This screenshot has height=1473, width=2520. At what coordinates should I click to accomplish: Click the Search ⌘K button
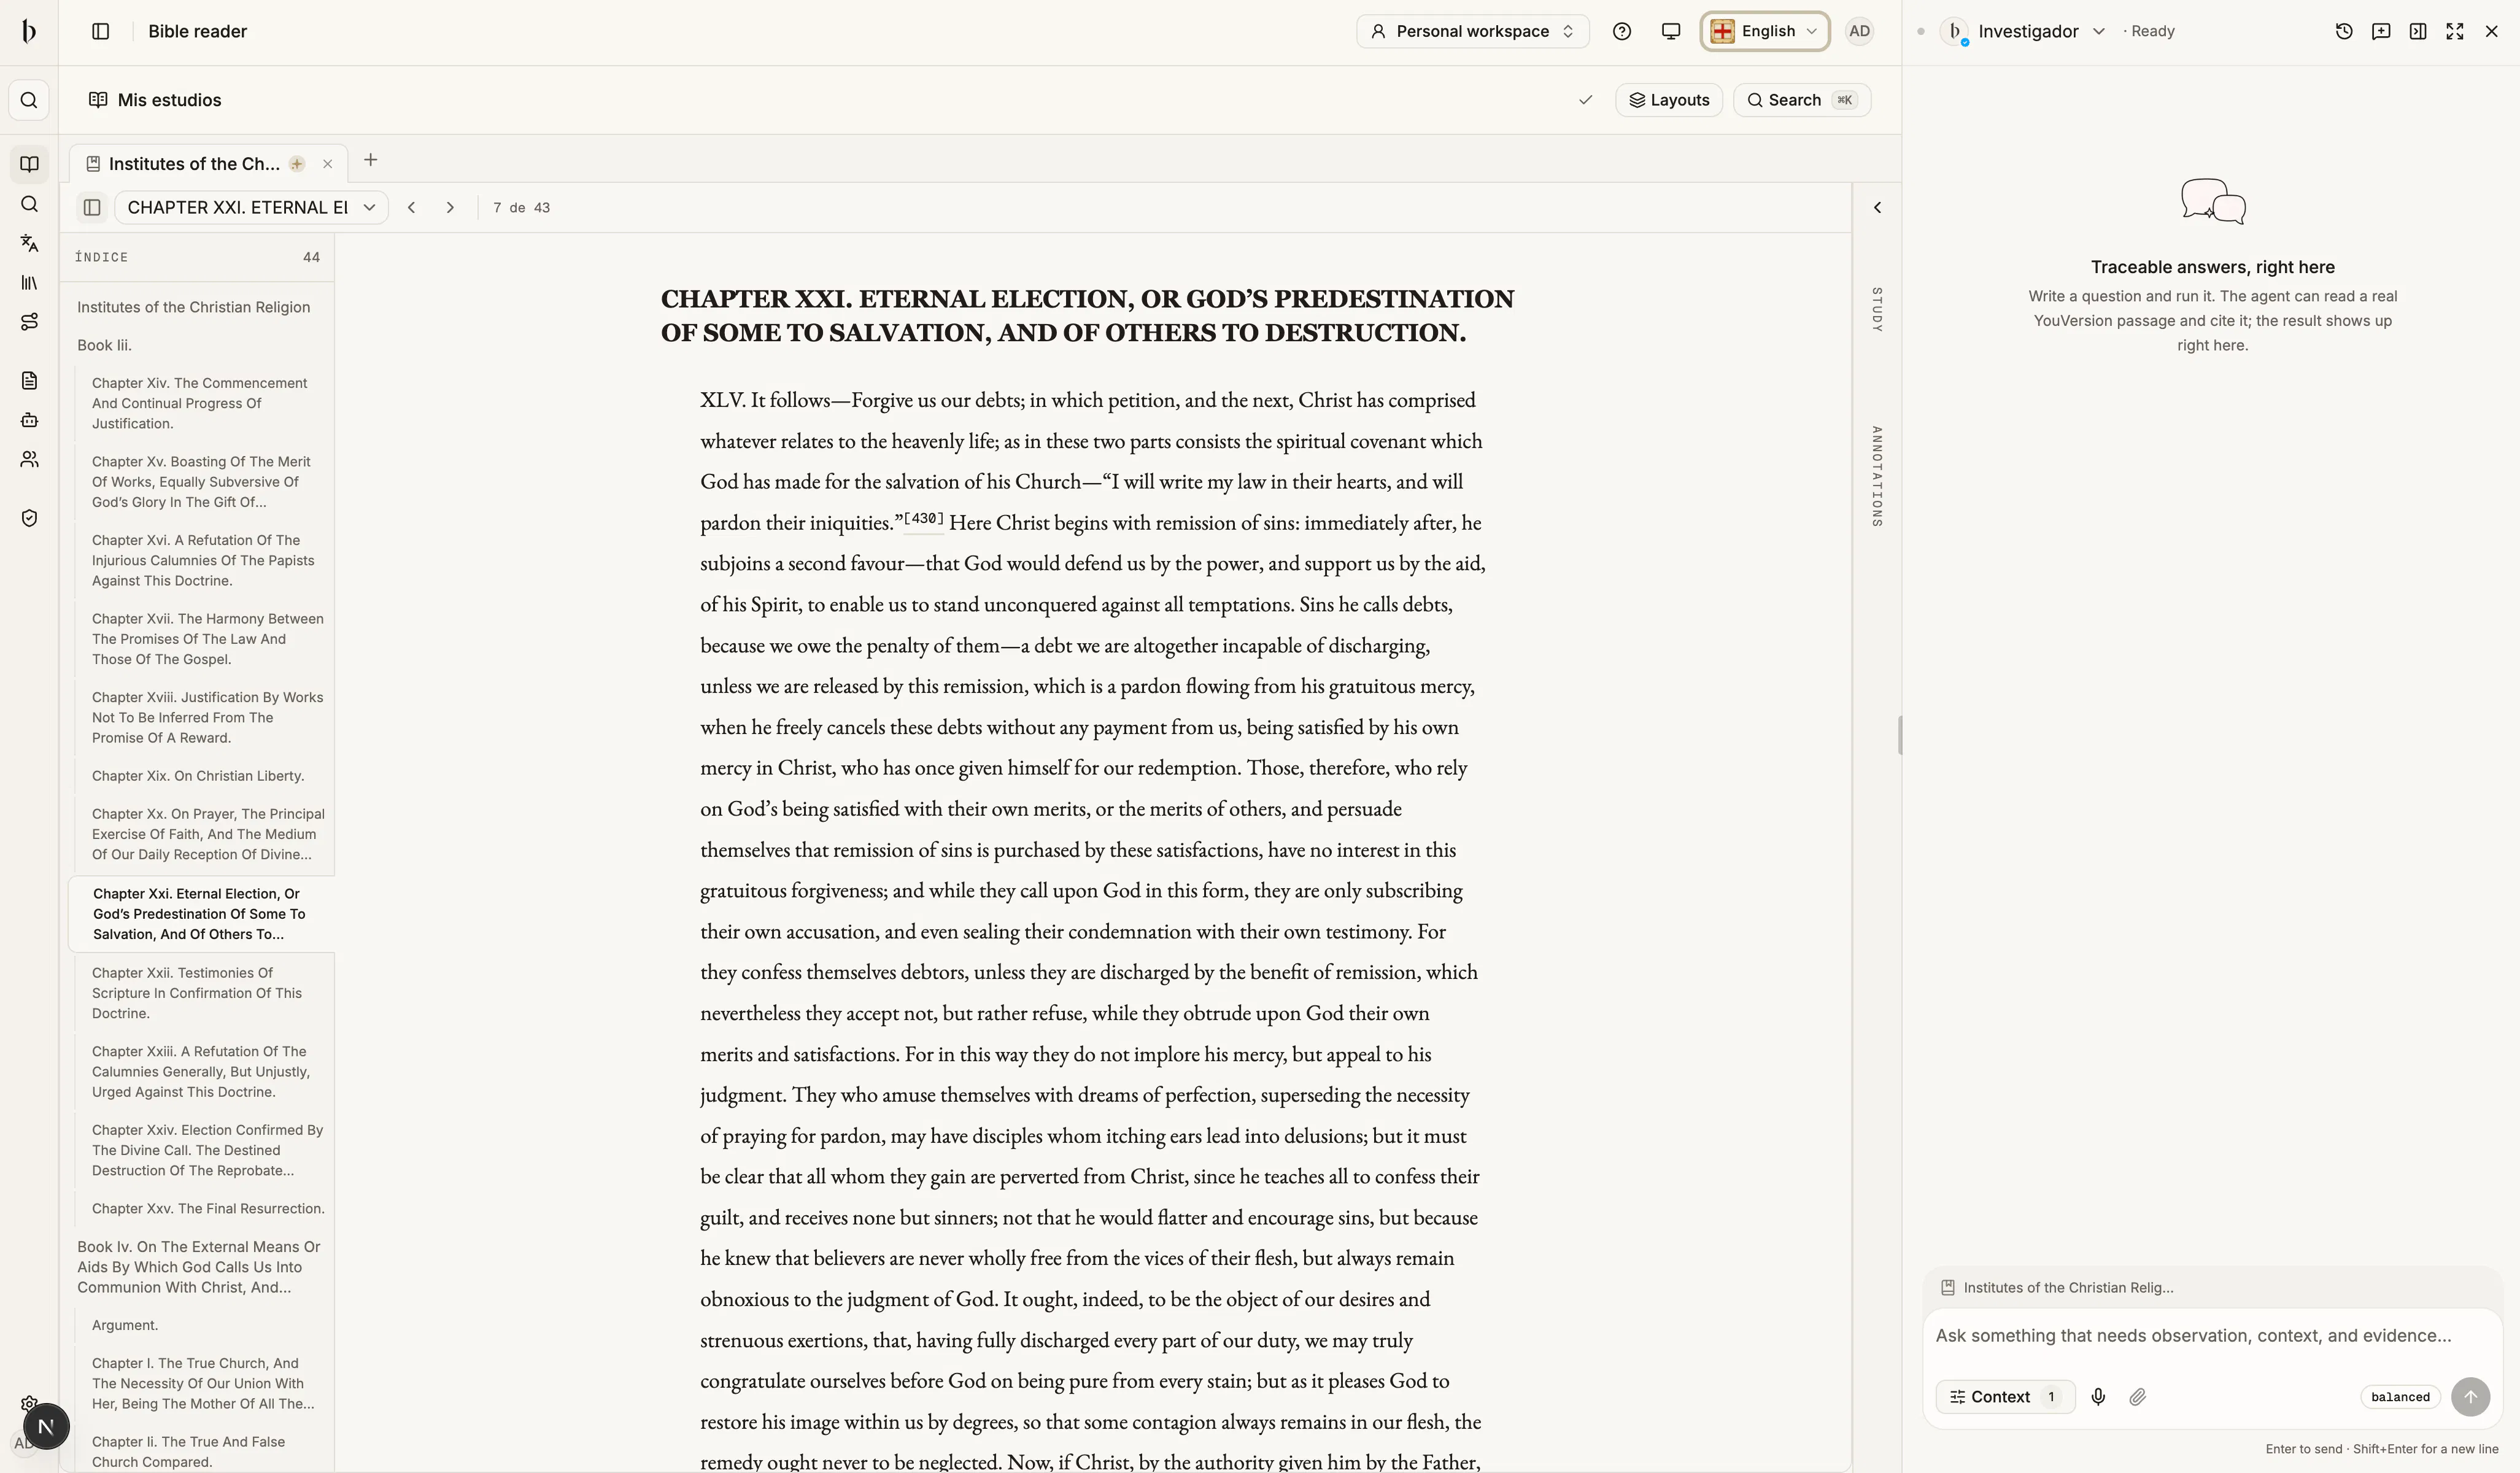1802,100
